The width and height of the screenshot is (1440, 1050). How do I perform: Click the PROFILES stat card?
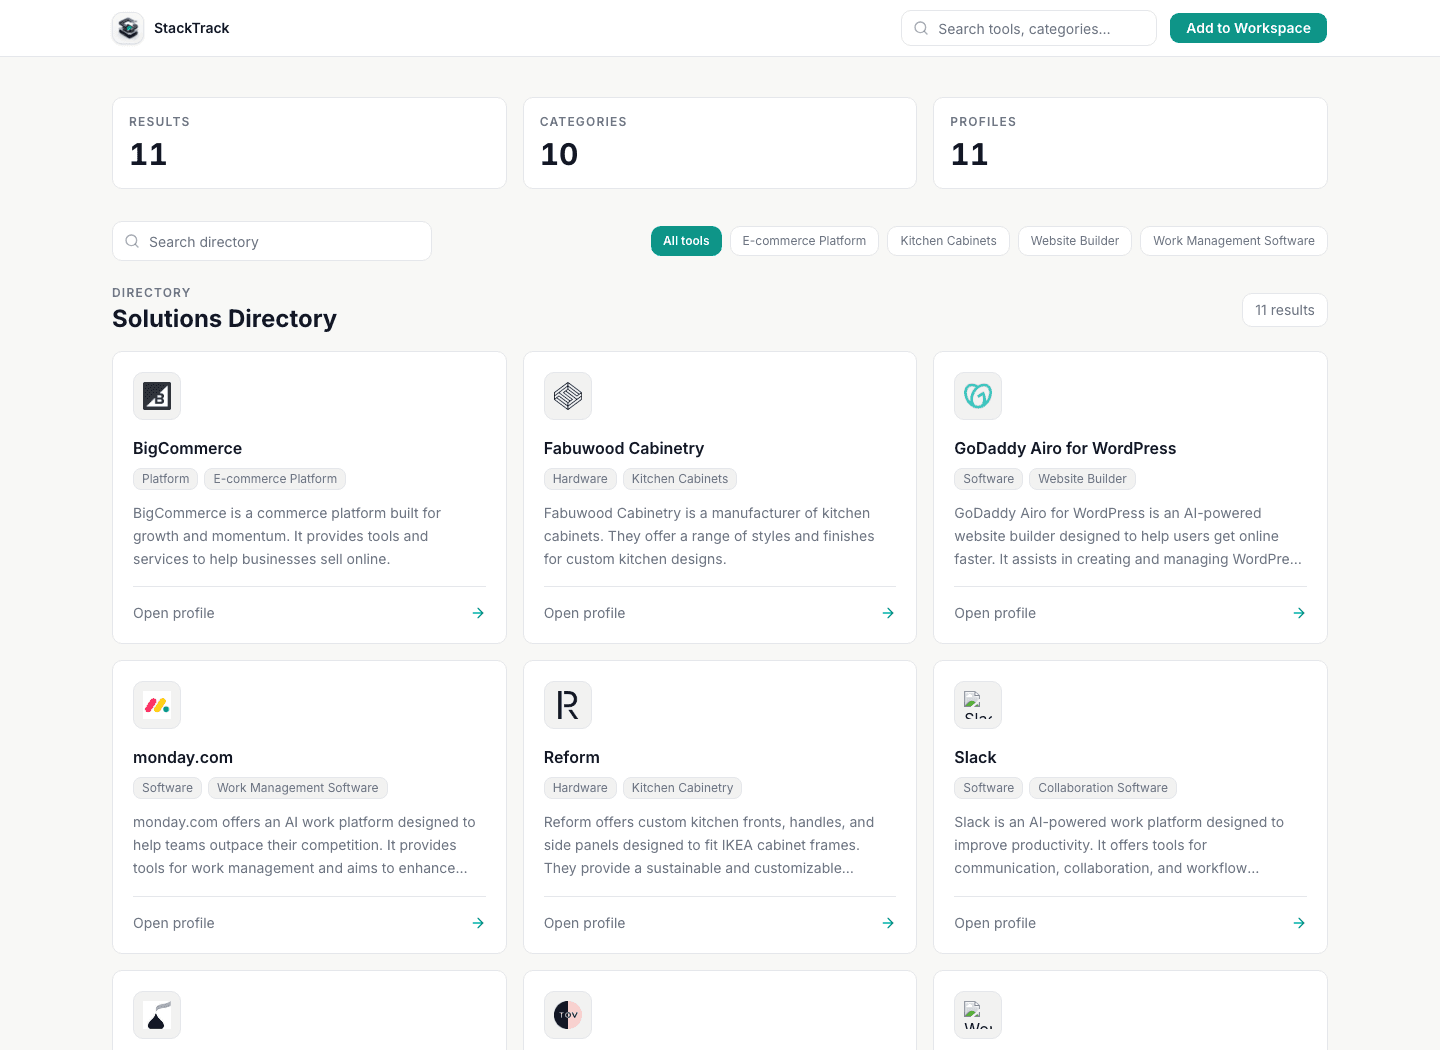(x=1130, y=143)
